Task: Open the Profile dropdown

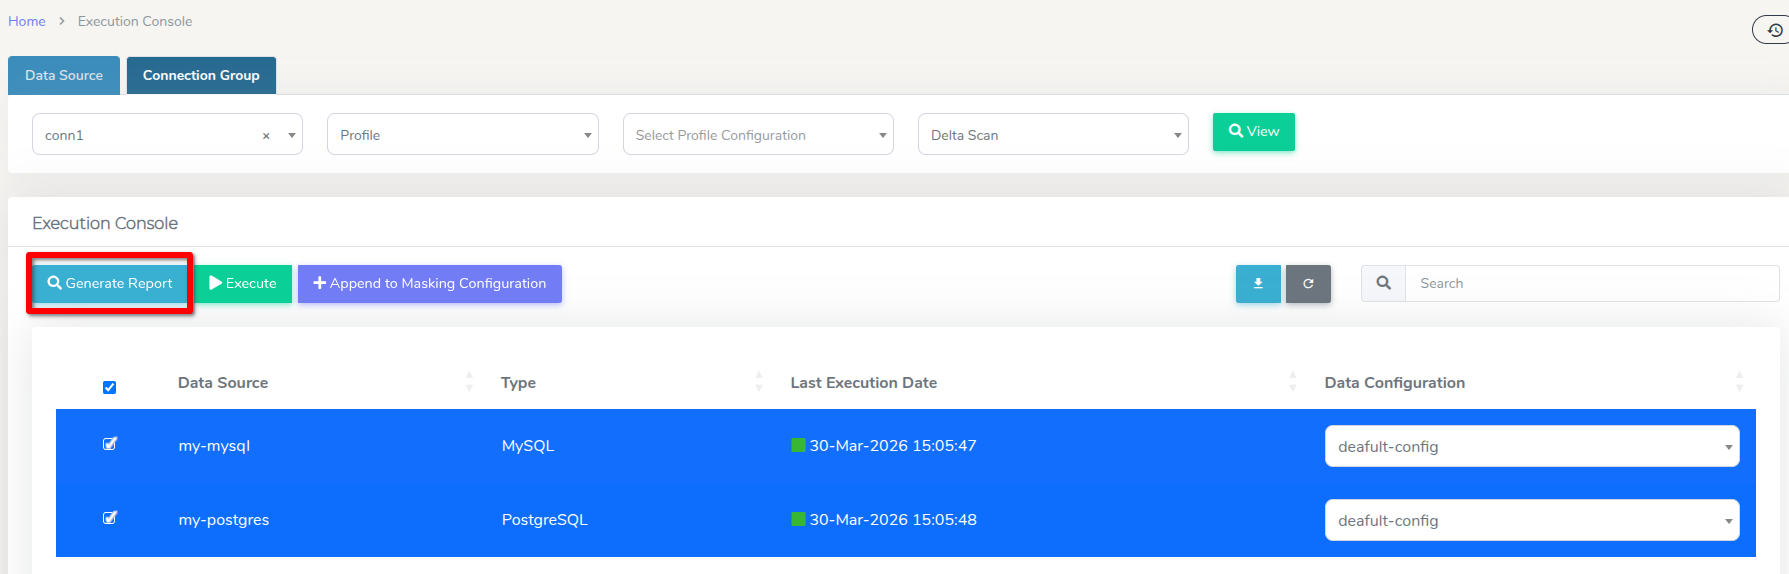Action: [x=462, y=135]
